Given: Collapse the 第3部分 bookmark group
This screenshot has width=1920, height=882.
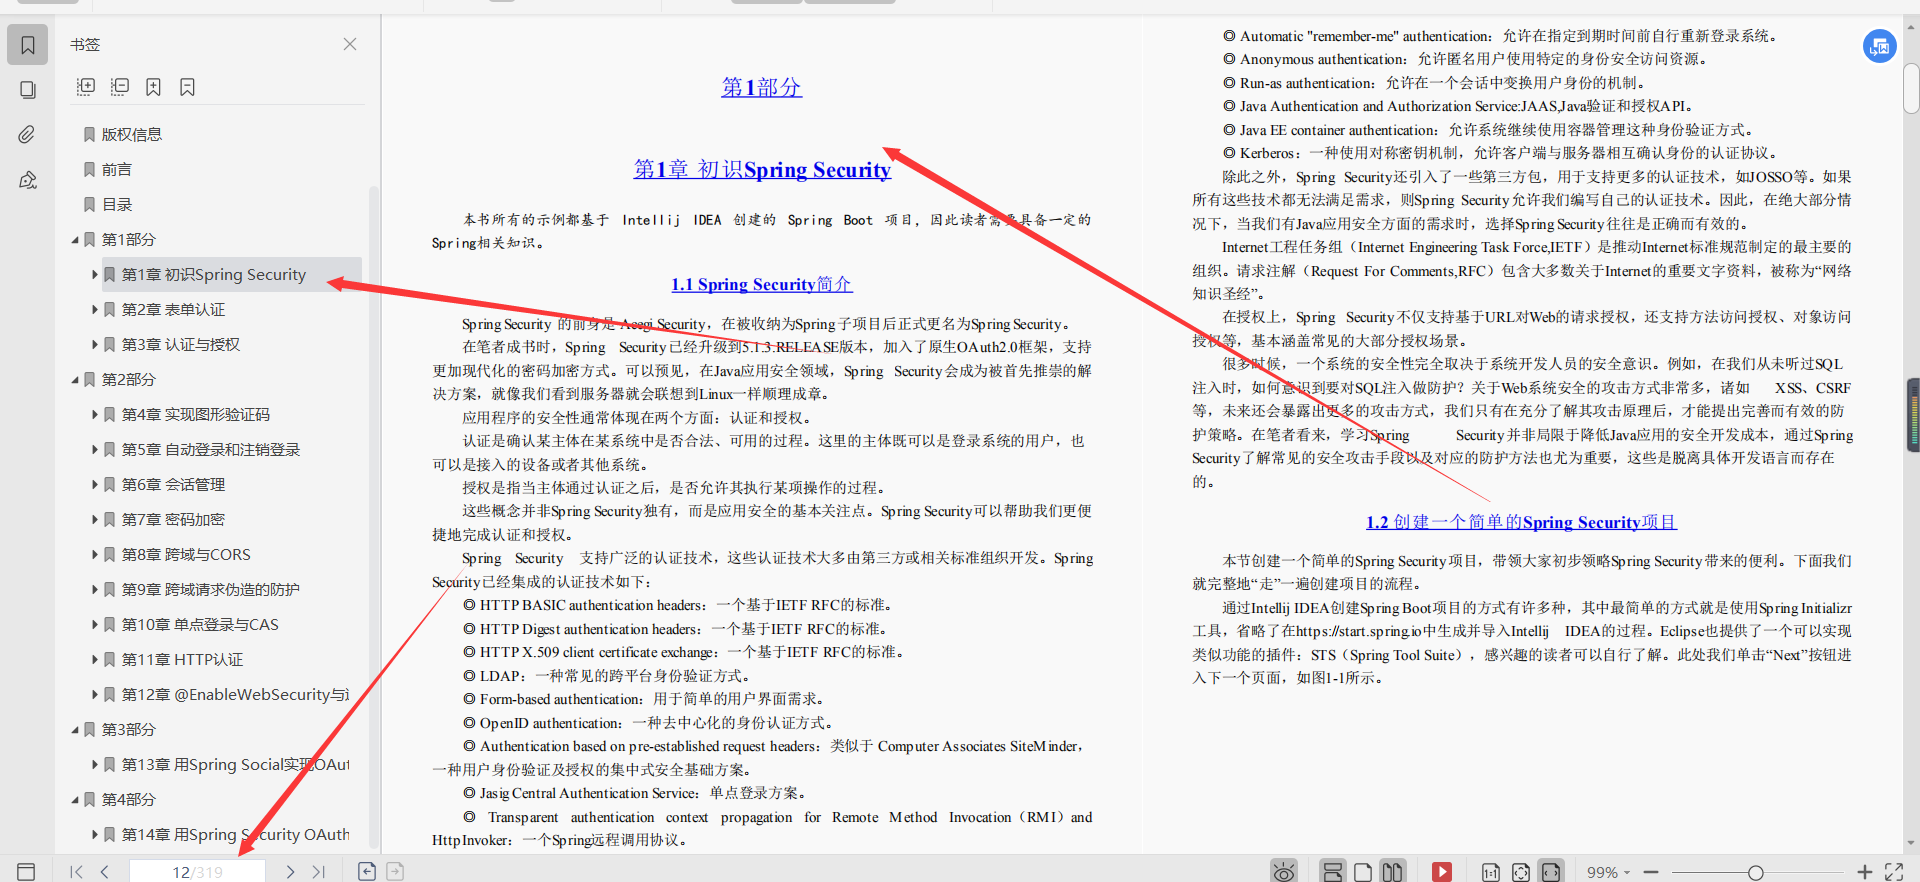Looking at the screenshot, I should point(75,730).
